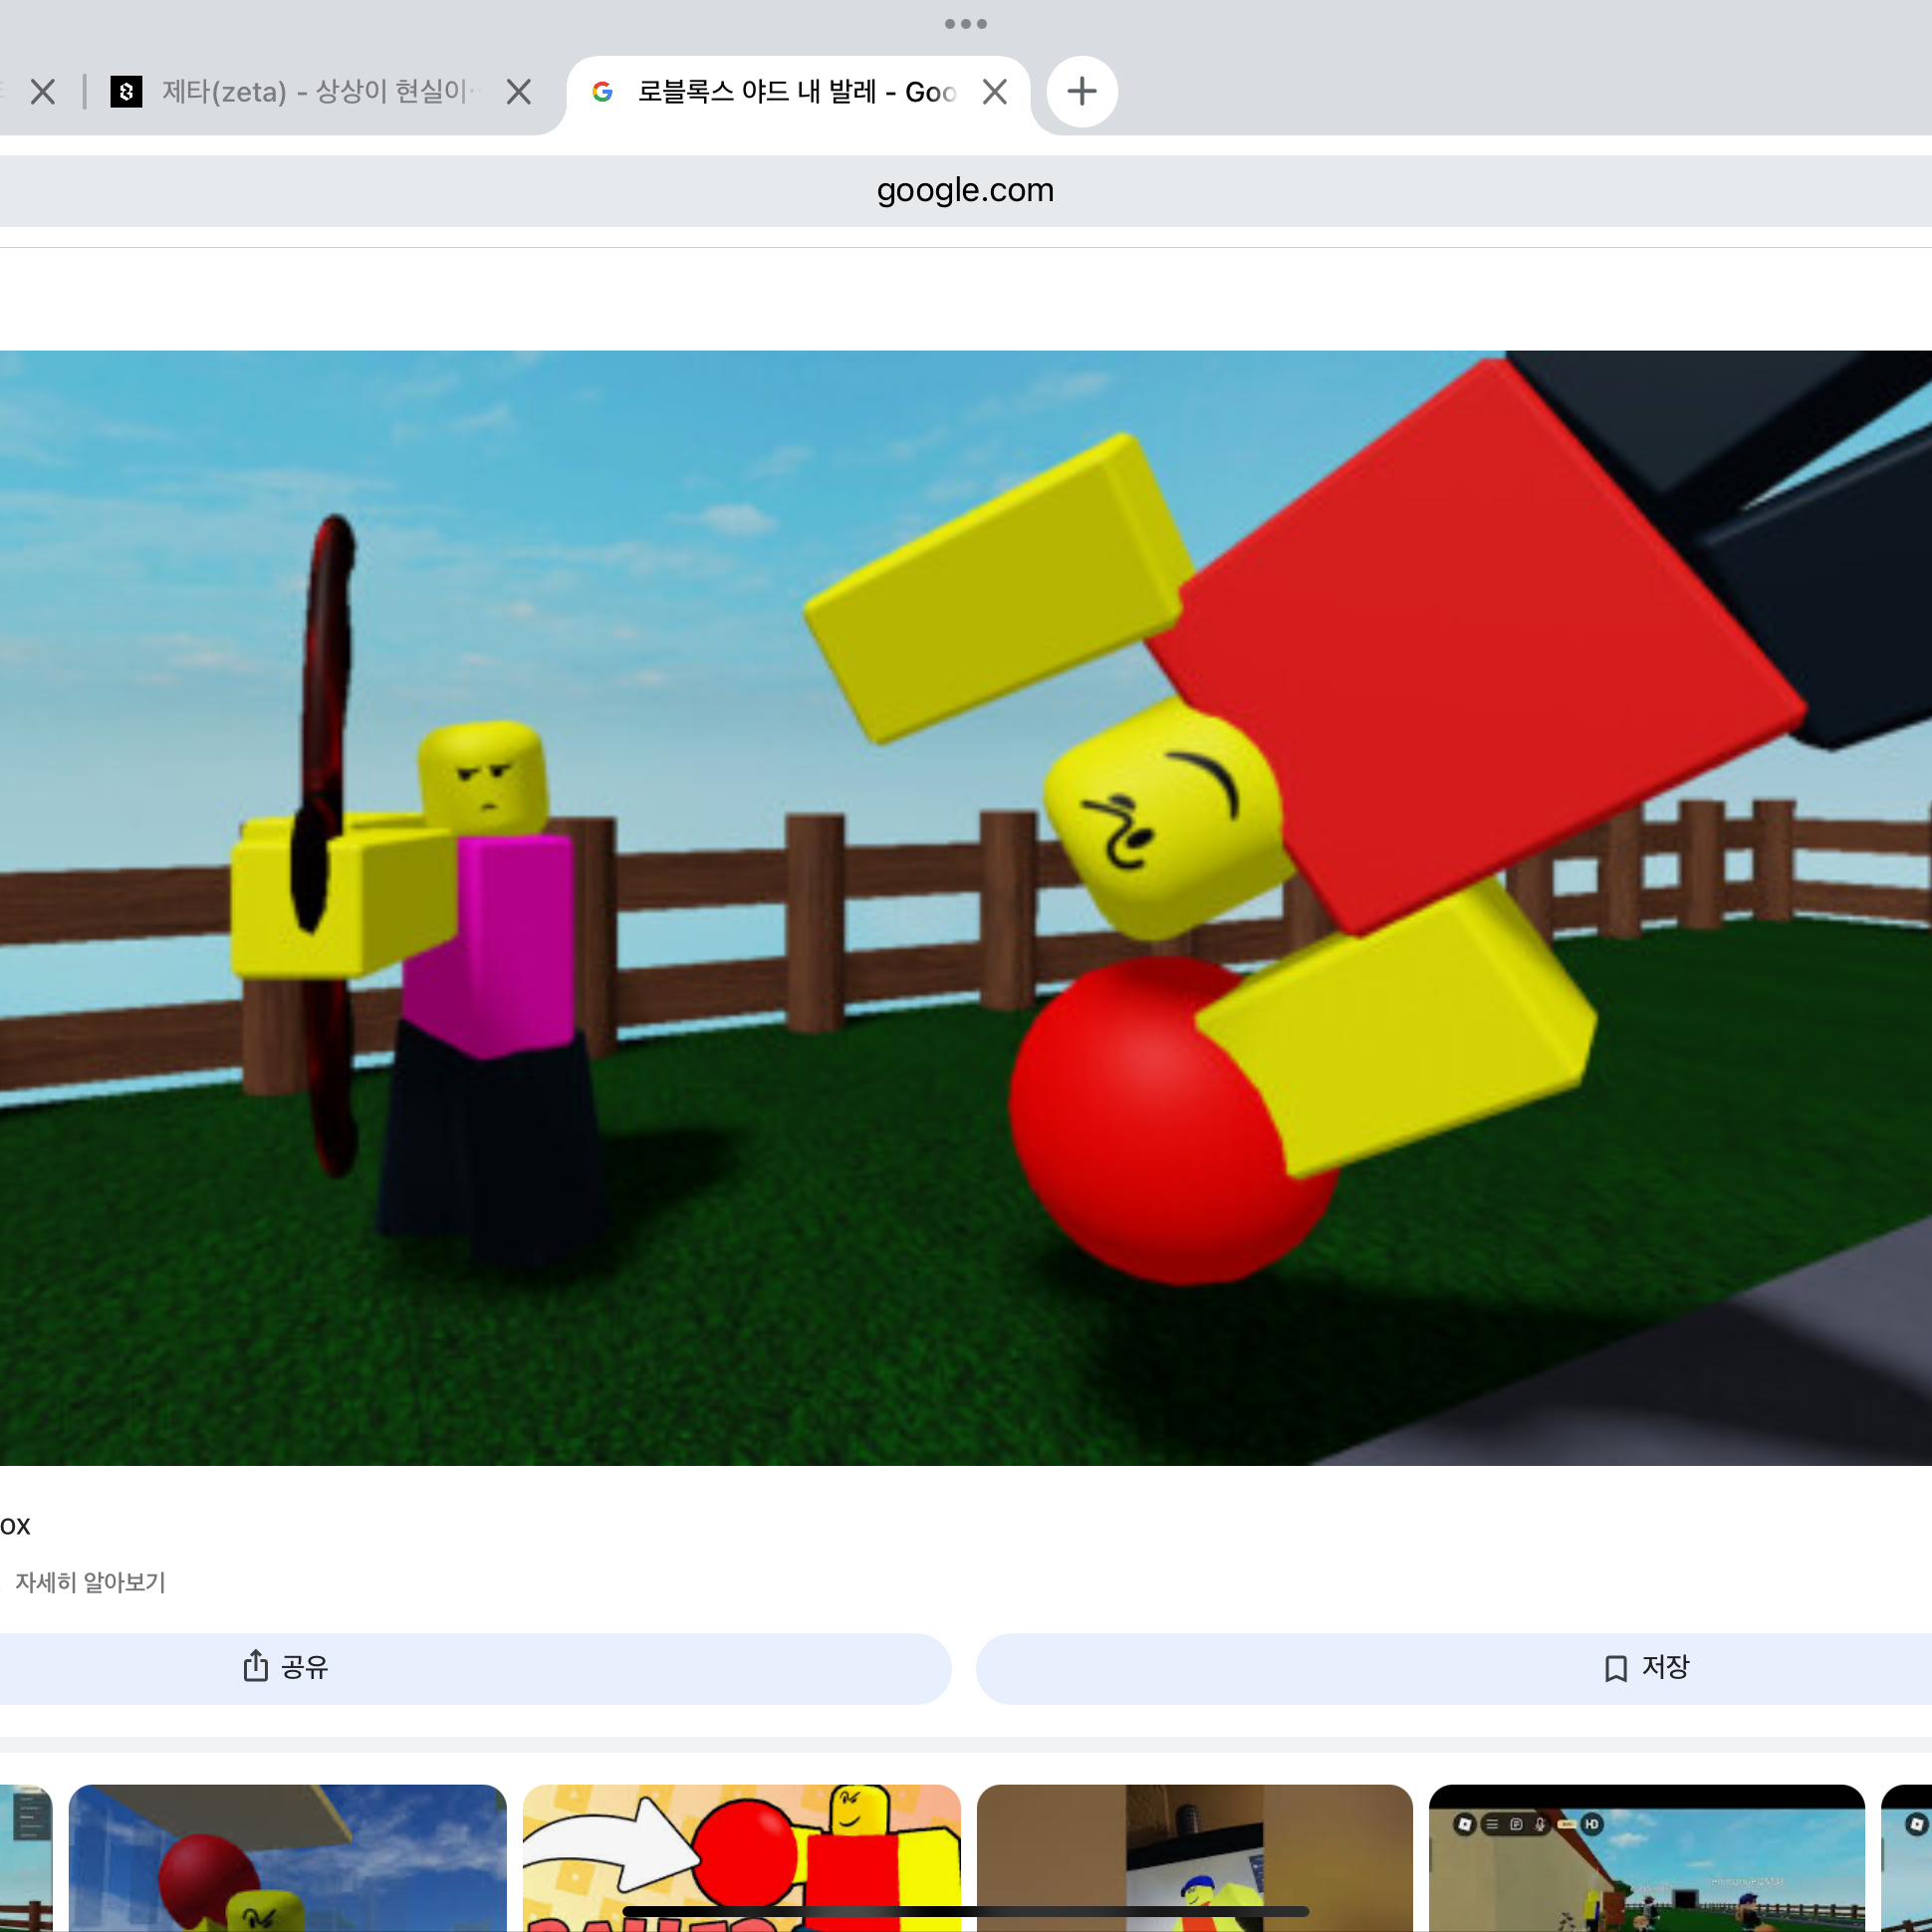Close the 로블록스 야드 내 발레 Google tab

coord(994,92)
